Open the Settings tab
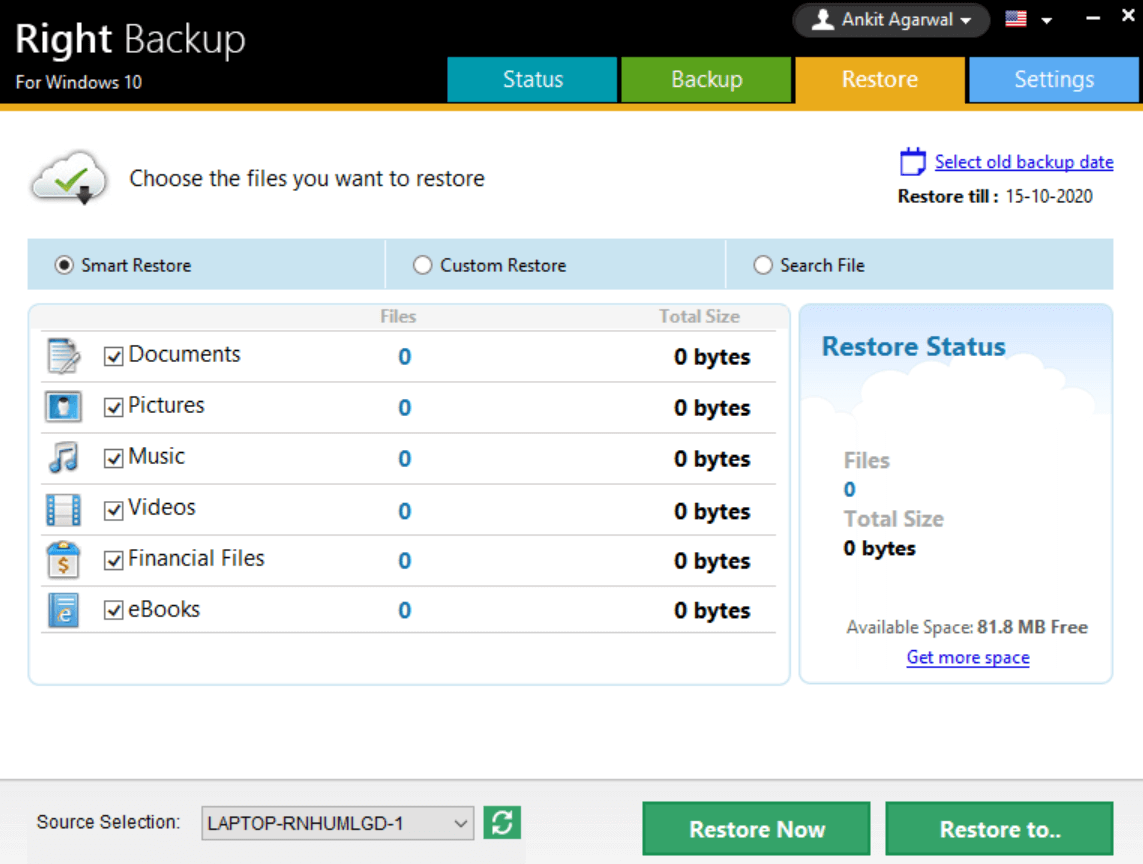Image resolution: width=1143 pixels, height=864 pixels. pos(1053,80)
